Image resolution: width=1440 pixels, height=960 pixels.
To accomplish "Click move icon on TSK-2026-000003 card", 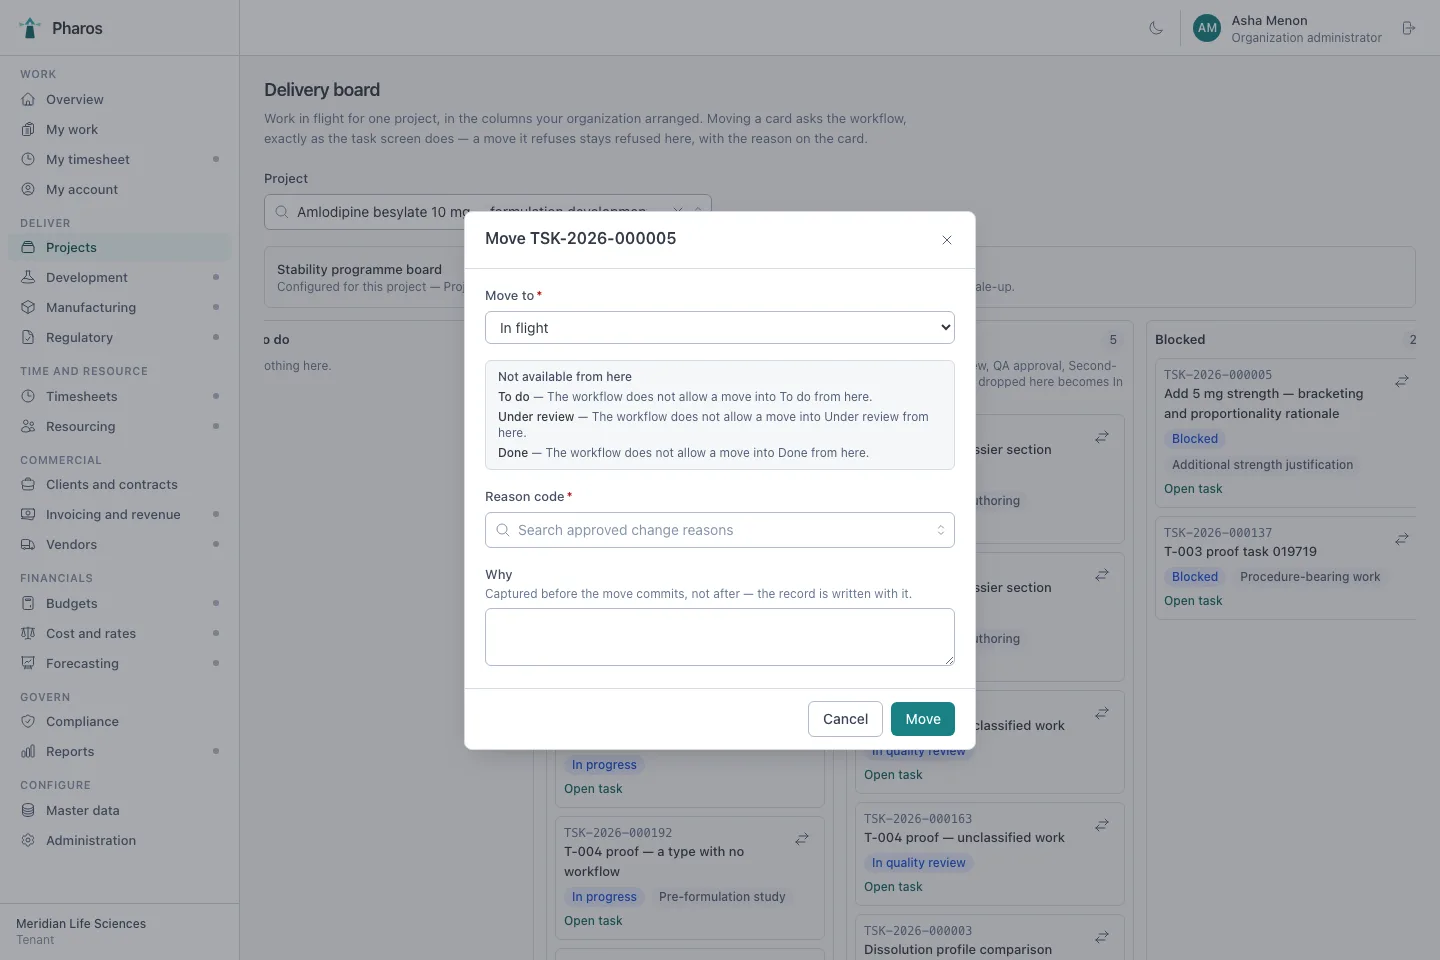I will (x=1102, y=937).
